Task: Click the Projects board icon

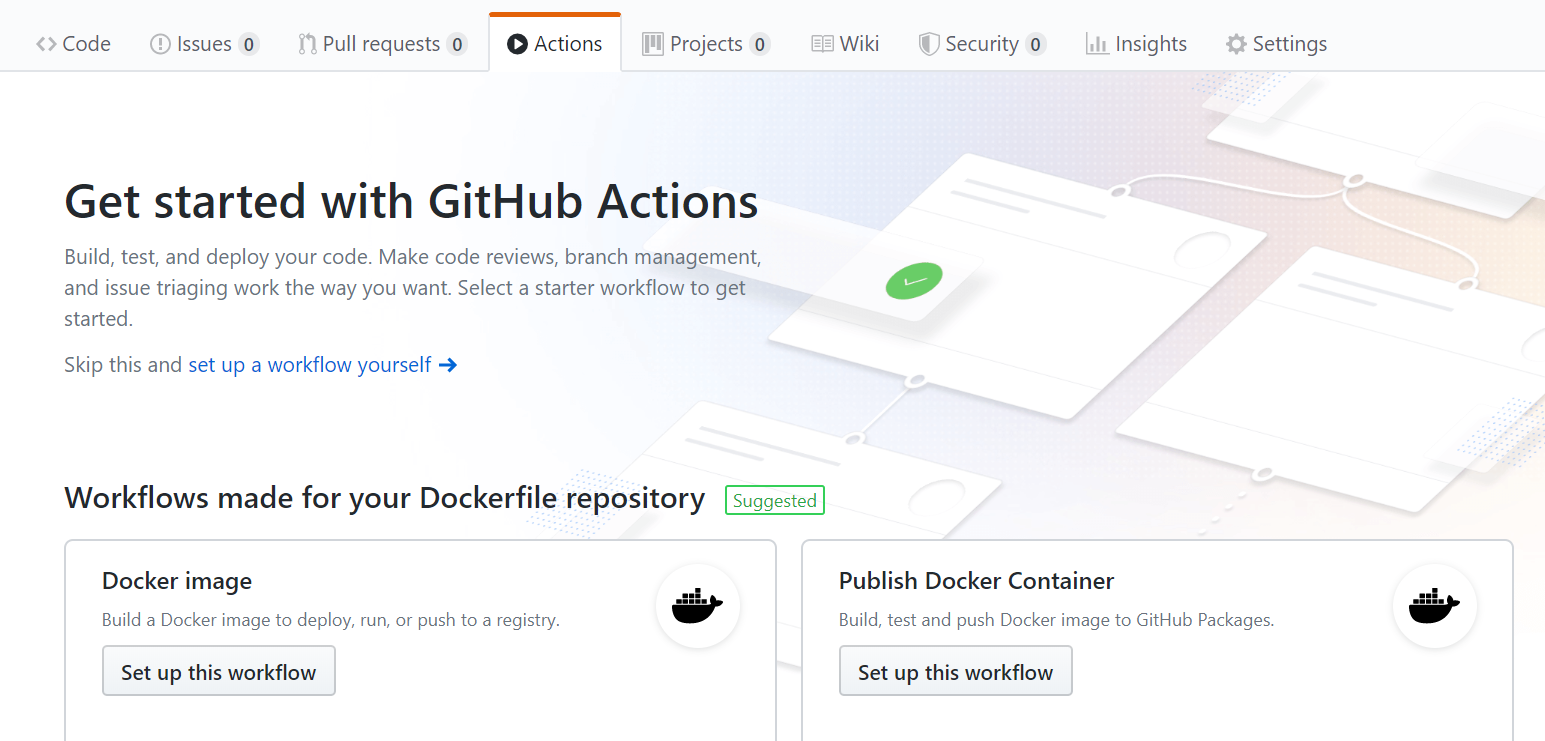Action: [x=653, y=44]
